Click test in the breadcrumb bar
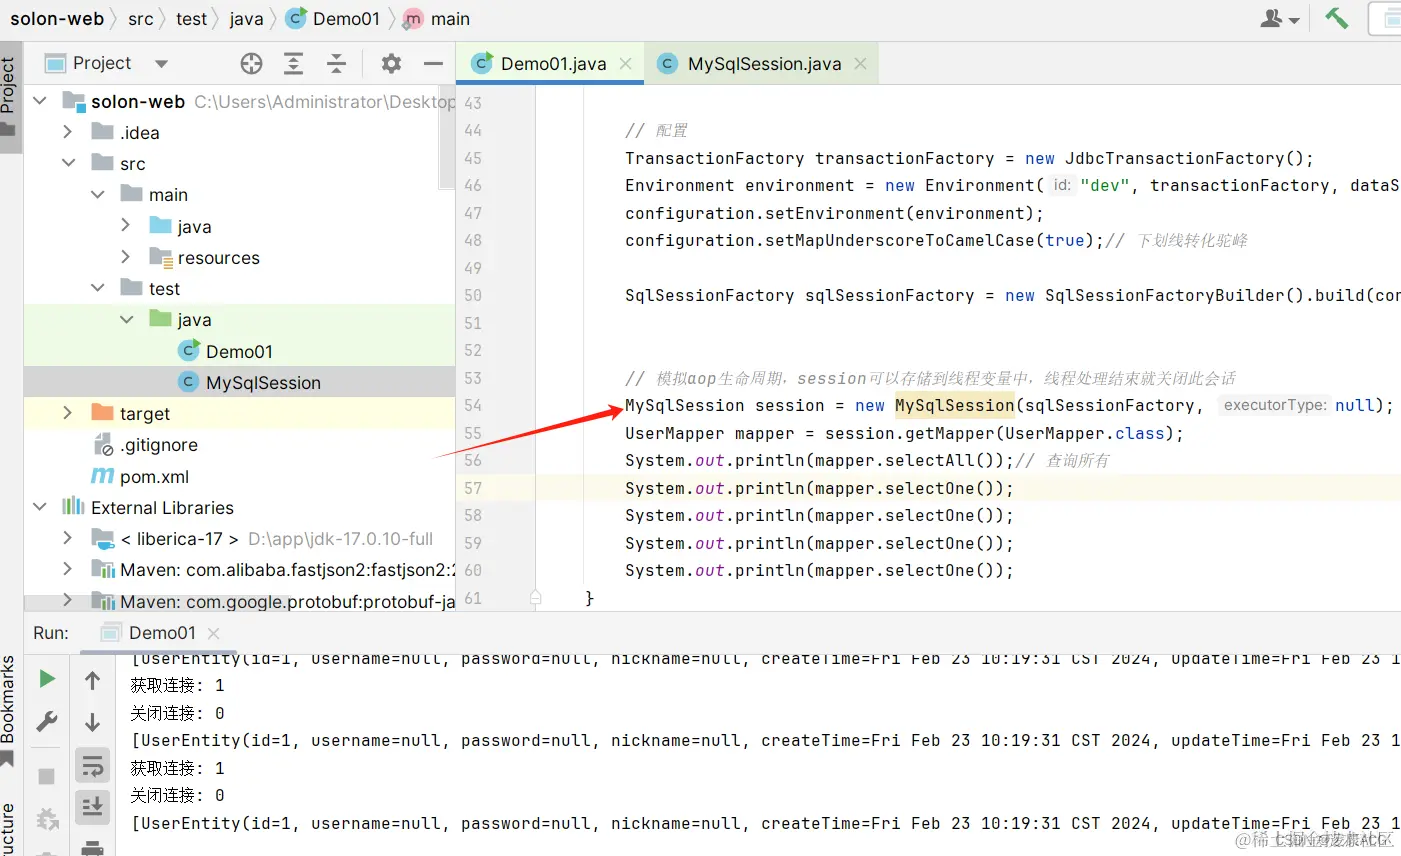The height and width of the screenshot is (856, 1401). click(x=192, y=18)
